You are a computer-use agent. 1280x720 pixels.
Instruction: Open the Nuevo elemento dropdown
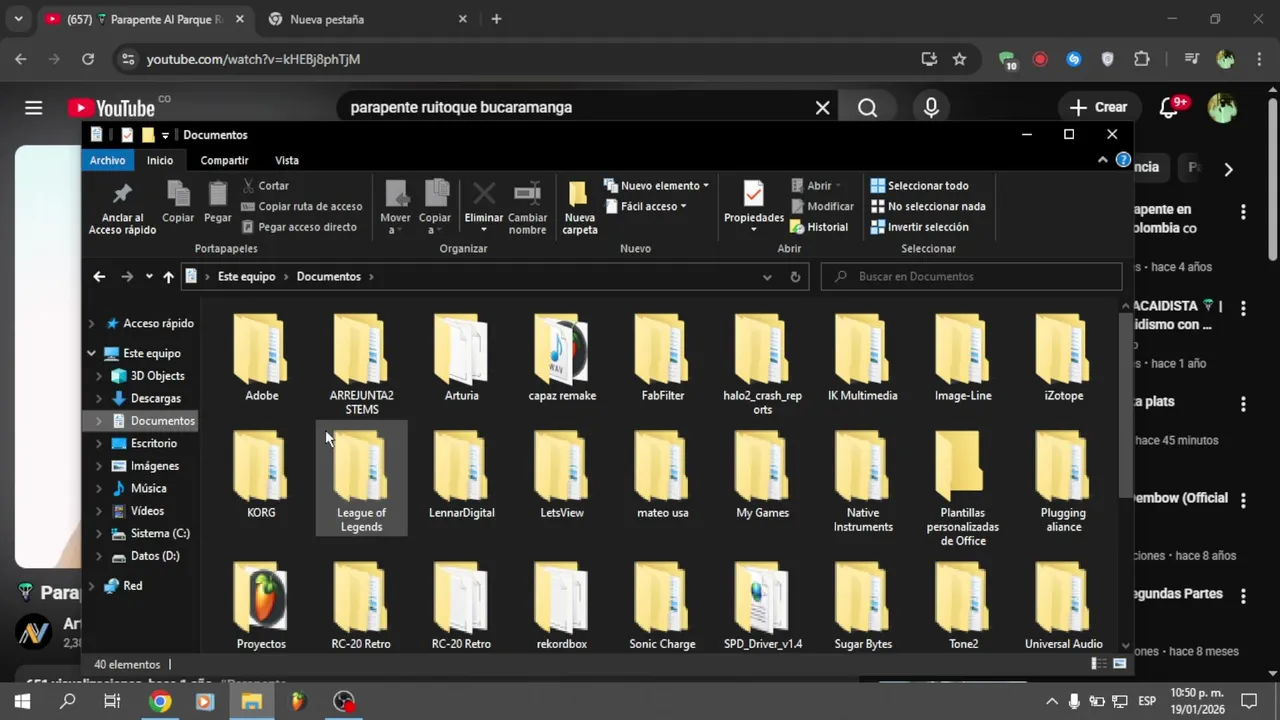(657, 185)
